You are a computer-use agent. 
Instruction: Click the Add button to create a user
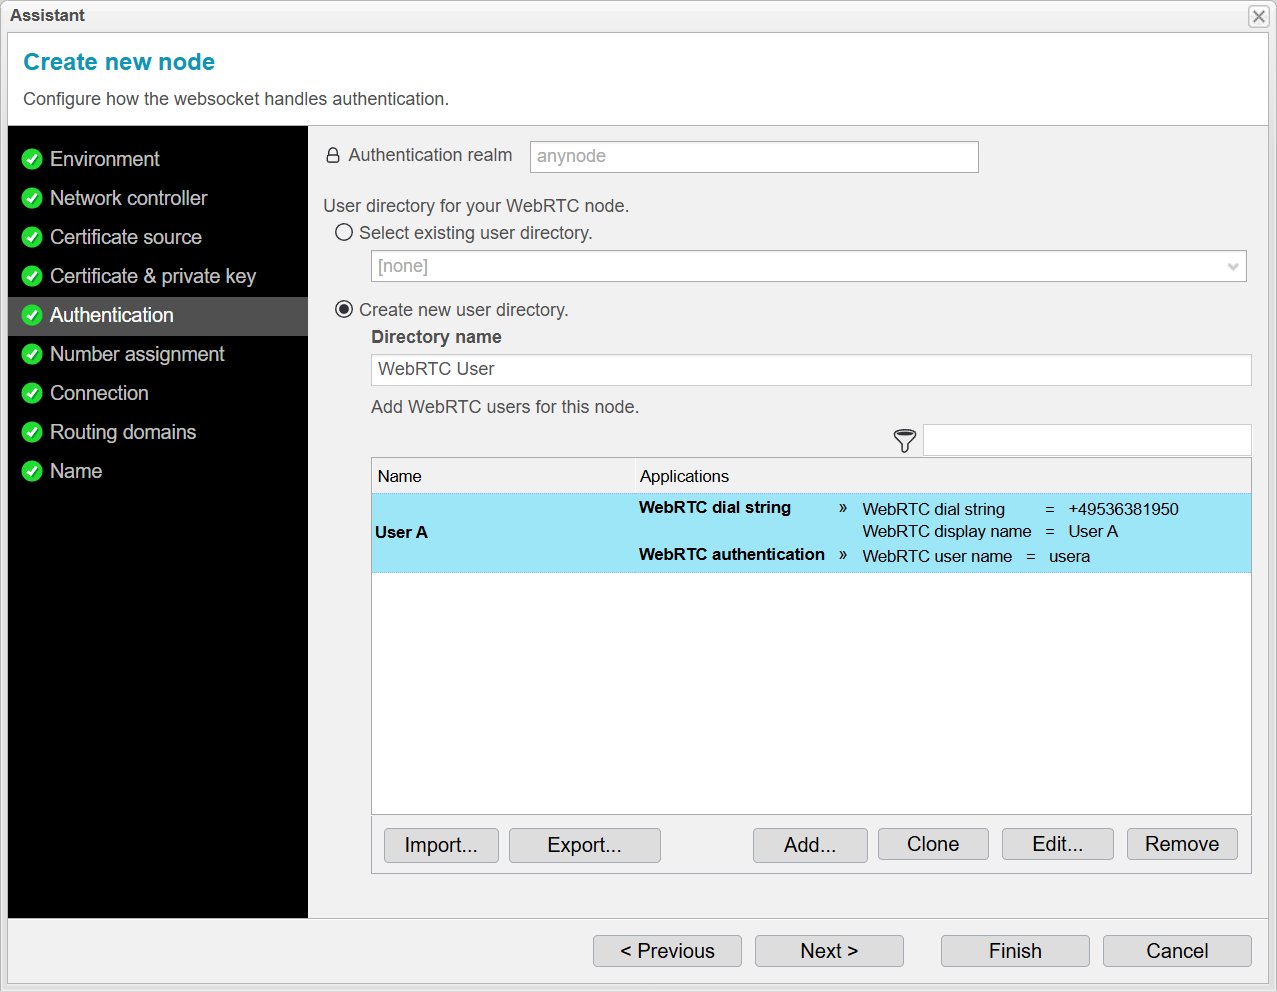coord(810,844)
